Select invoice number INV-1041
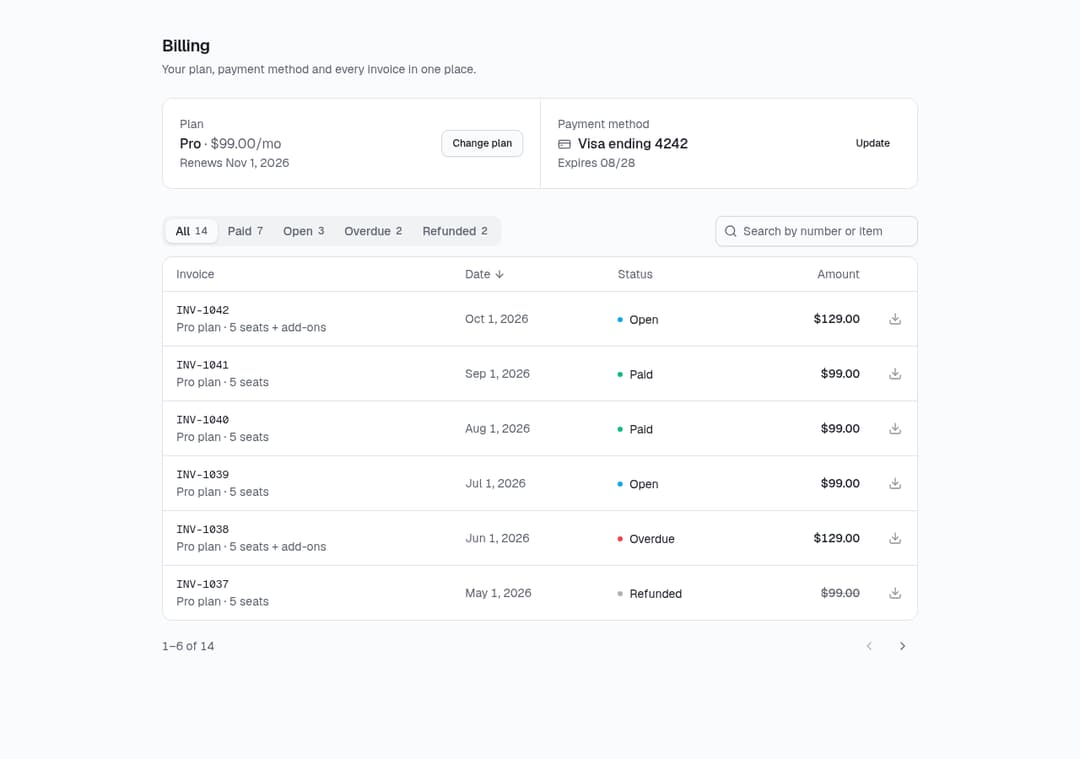 pyautogui.click(x=202, y=365)
